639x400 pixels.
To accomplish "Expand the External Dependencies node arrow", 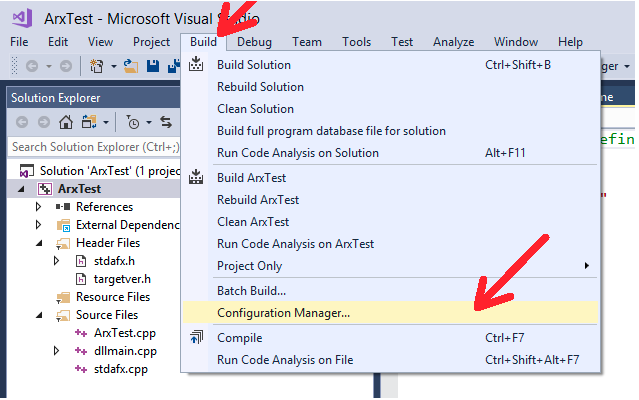I will point(38,225).
